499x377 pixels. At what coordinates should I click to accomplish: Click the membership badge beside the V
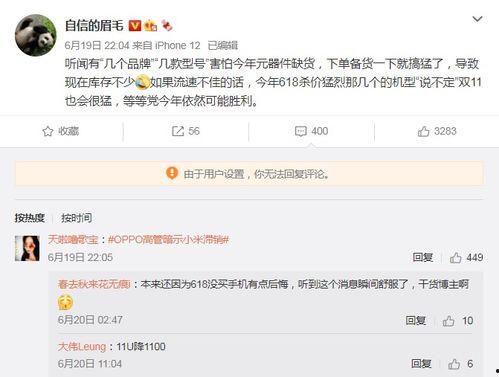150,25
